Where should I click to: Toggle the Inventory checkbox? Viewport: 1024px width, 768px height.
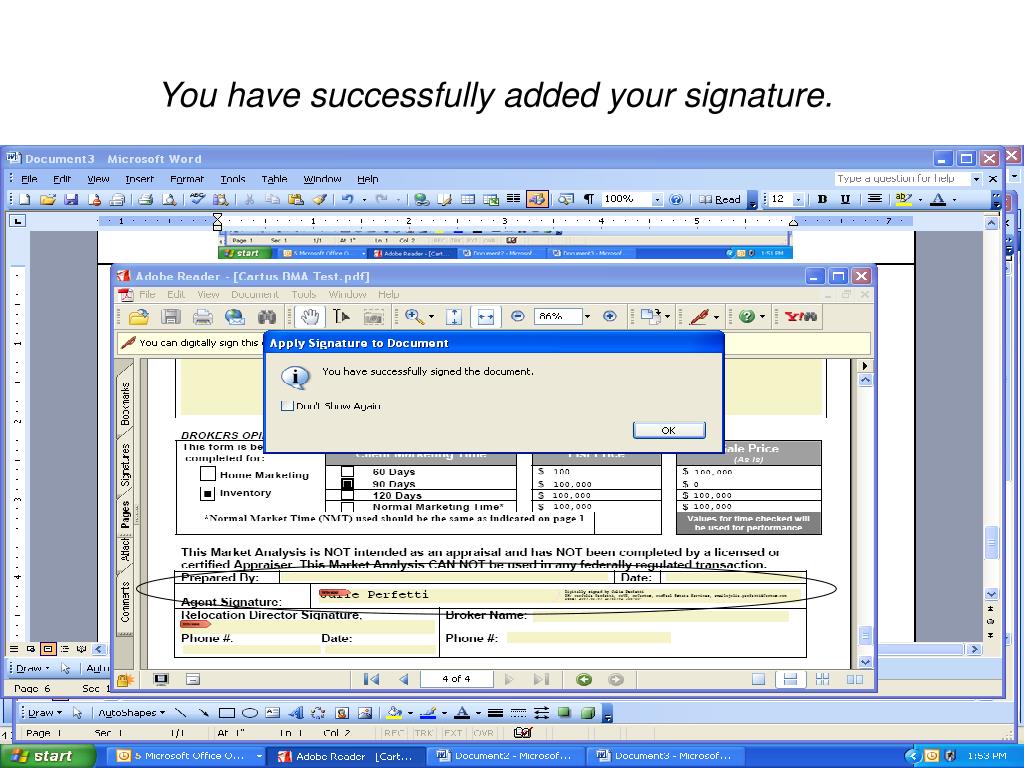click(x=208, y=494)
